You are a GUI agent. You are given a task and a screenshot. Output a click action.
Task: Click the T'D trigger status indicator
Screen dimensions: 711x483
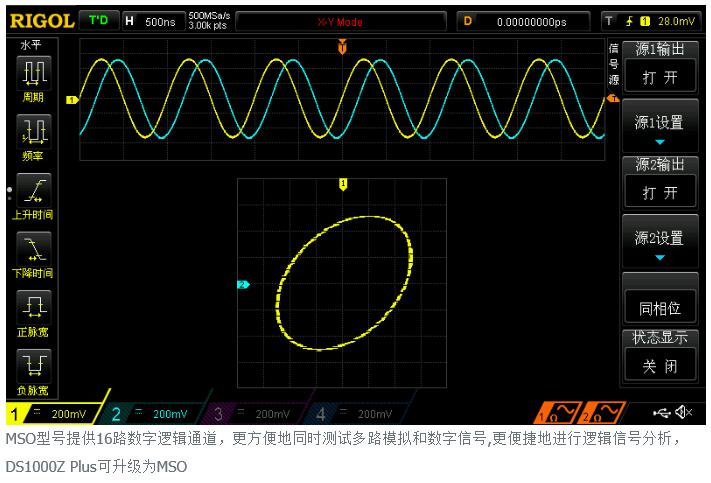[x=98, y=21]
